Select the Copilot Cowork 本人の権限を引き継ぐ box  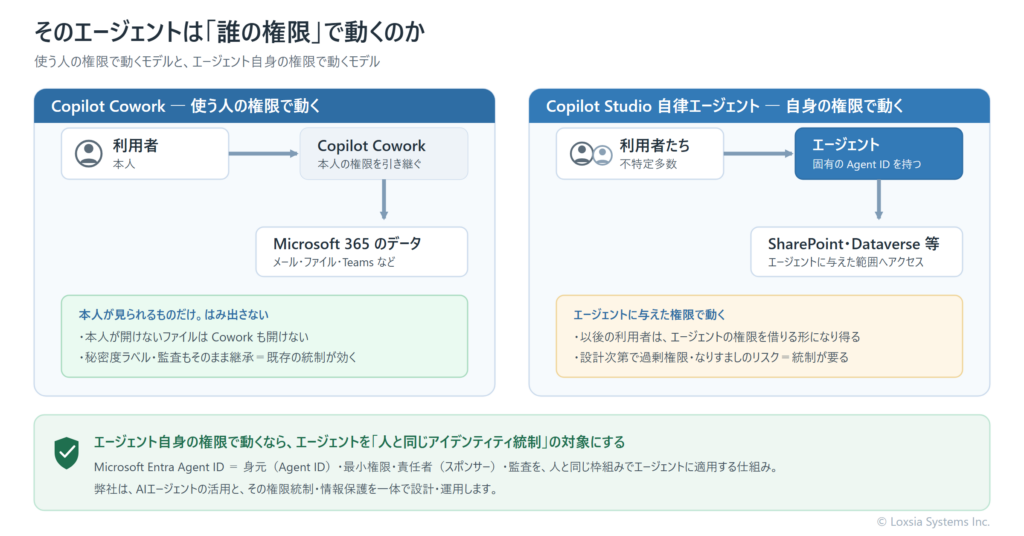point(384,153)
